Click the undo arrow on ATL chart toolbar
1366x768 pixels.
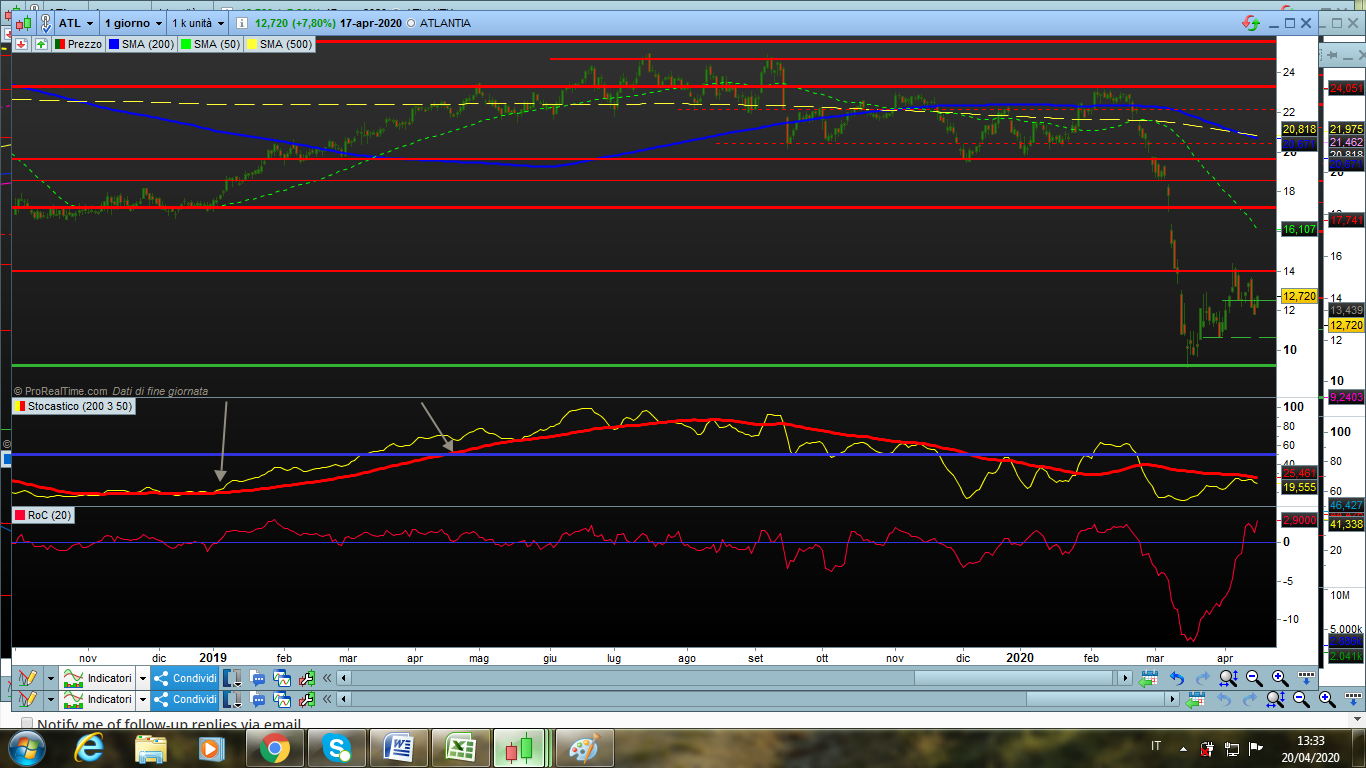click(x=1177, y=677)
